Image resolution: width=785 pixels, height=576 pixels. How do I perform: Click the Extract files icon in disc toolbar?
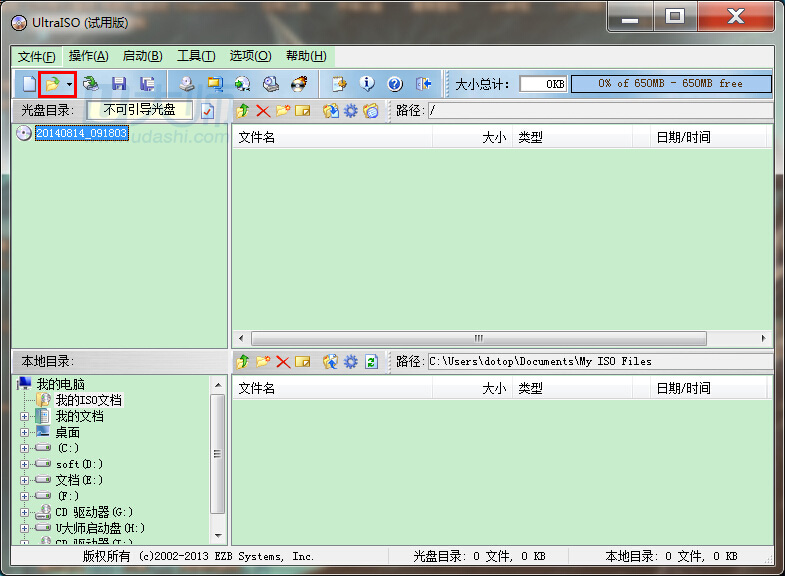(x=330, y=111)
